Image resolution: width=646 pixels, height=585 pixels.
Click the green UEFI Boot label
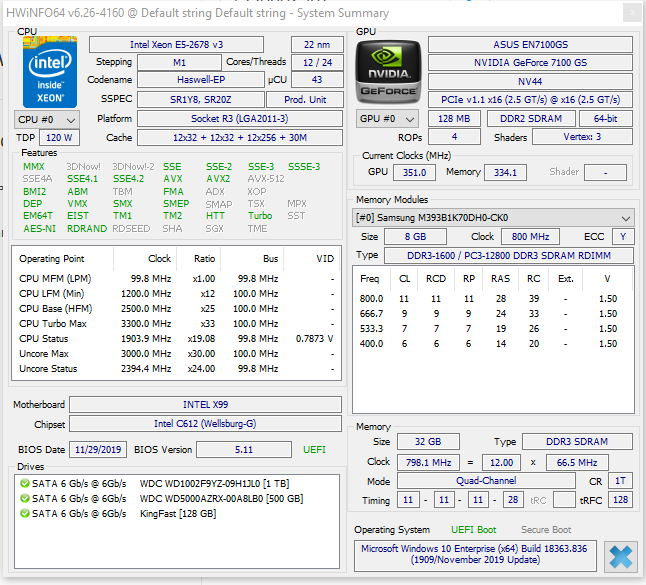pos(473,530)
